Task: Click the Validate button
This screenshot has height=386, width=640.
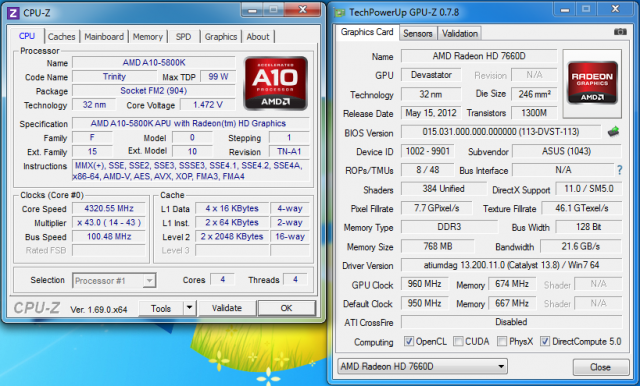Action: pyautogui.click(x=227, y=308)
